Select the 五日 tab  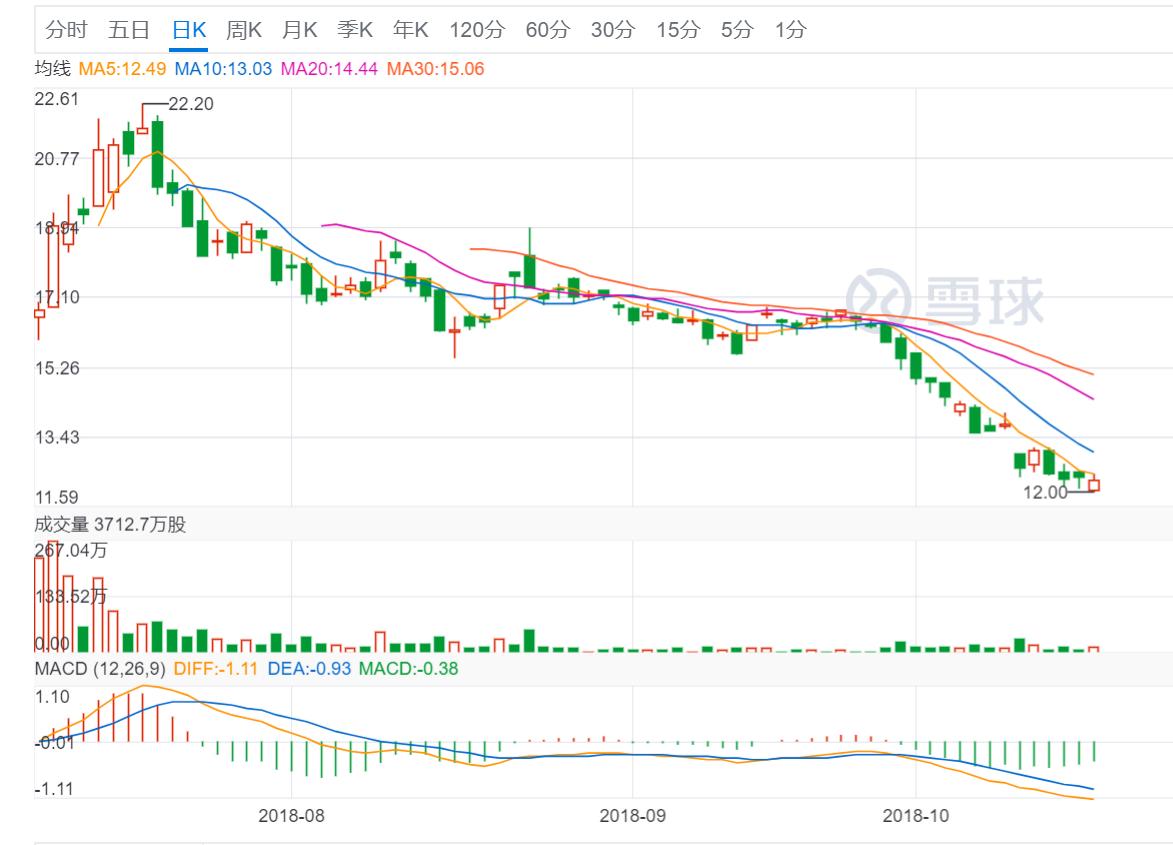click(x=129, y=30)
